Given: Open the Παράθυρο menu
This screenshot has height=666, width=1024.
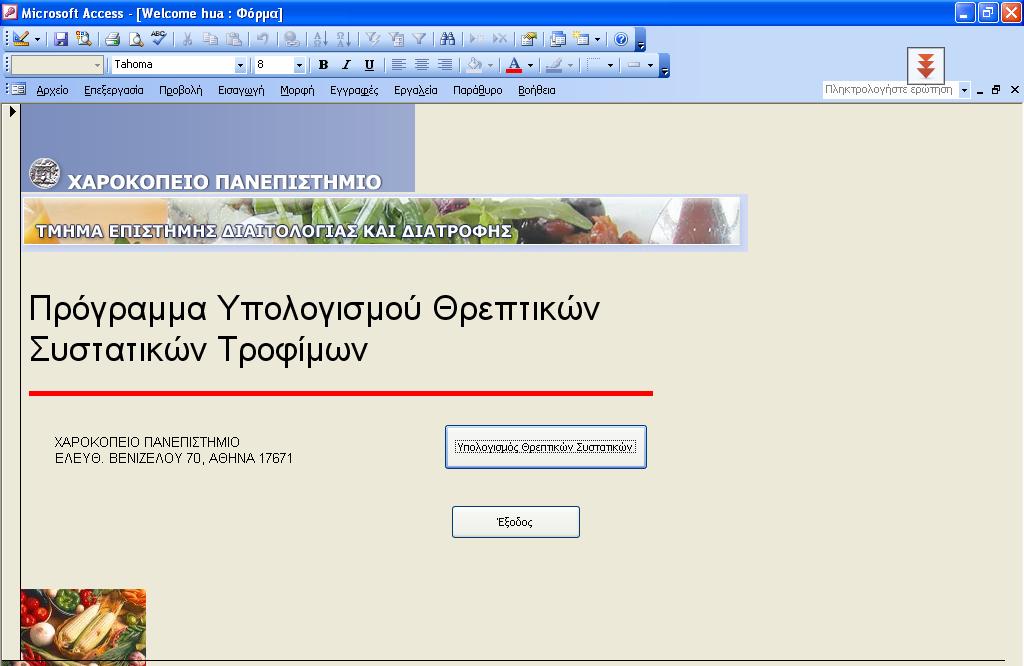Looking at the screenshot, I should pos(477,90).
